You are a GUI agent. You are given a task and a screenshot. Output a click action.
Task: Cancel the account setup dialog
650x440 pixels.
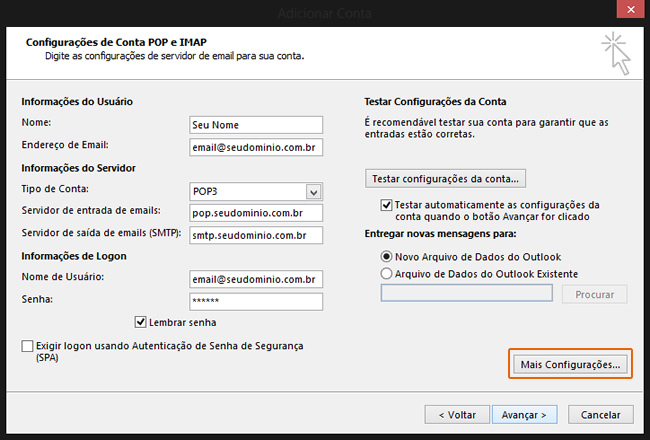coord(600,413)
